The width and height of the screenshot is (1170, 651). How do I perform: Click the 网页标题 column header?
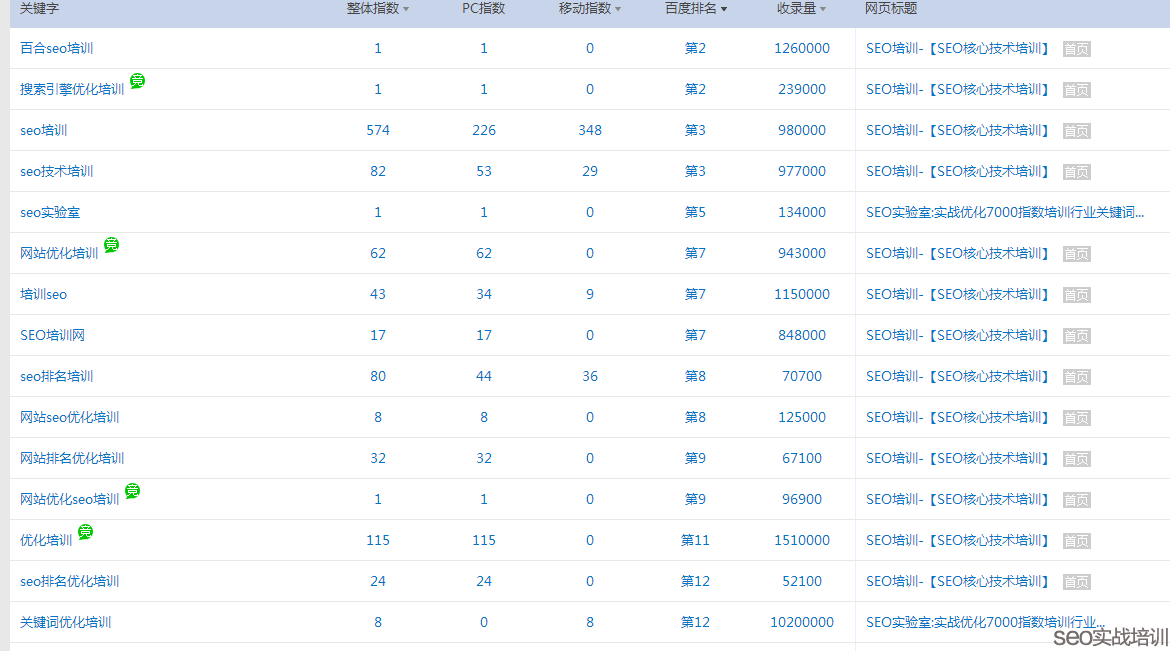pos(891,9)
